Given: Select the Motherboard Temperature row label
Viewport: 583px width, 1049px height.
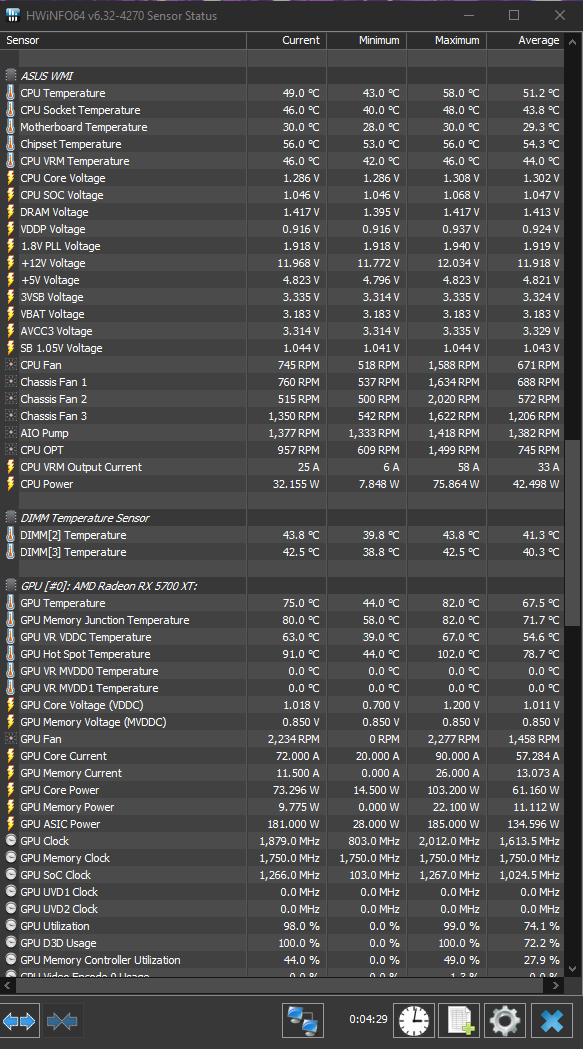Looking at the screenshot, I should click(83, 127).
